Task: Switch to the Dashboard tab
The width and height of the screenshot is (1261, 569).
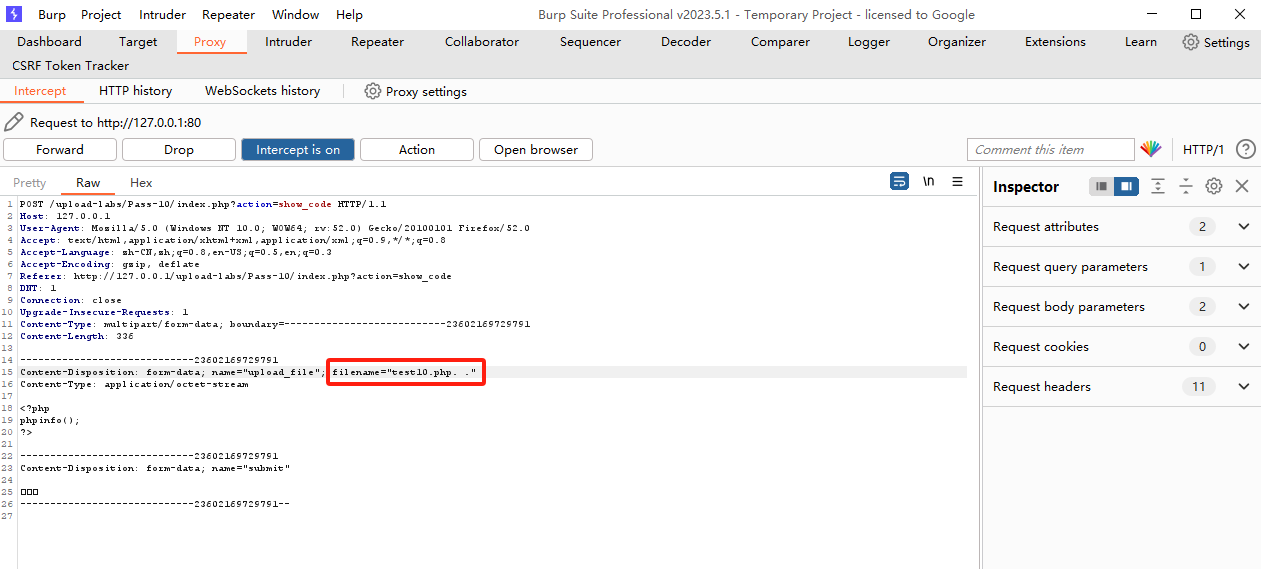Action: click(49, 42)
